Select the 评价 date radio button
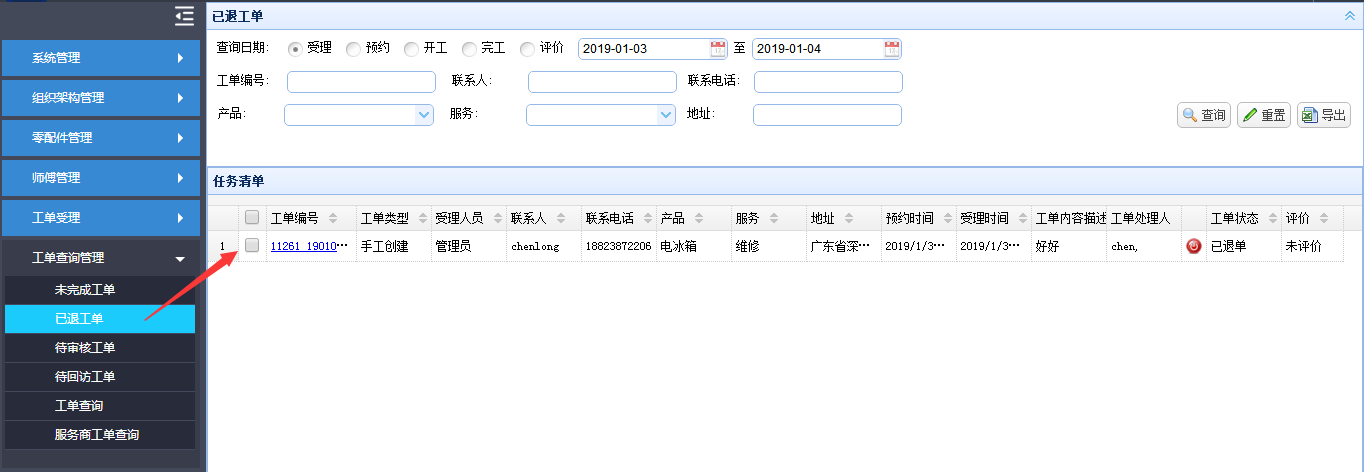This screenshot has height=472, width=1364. tap(527, 49)
